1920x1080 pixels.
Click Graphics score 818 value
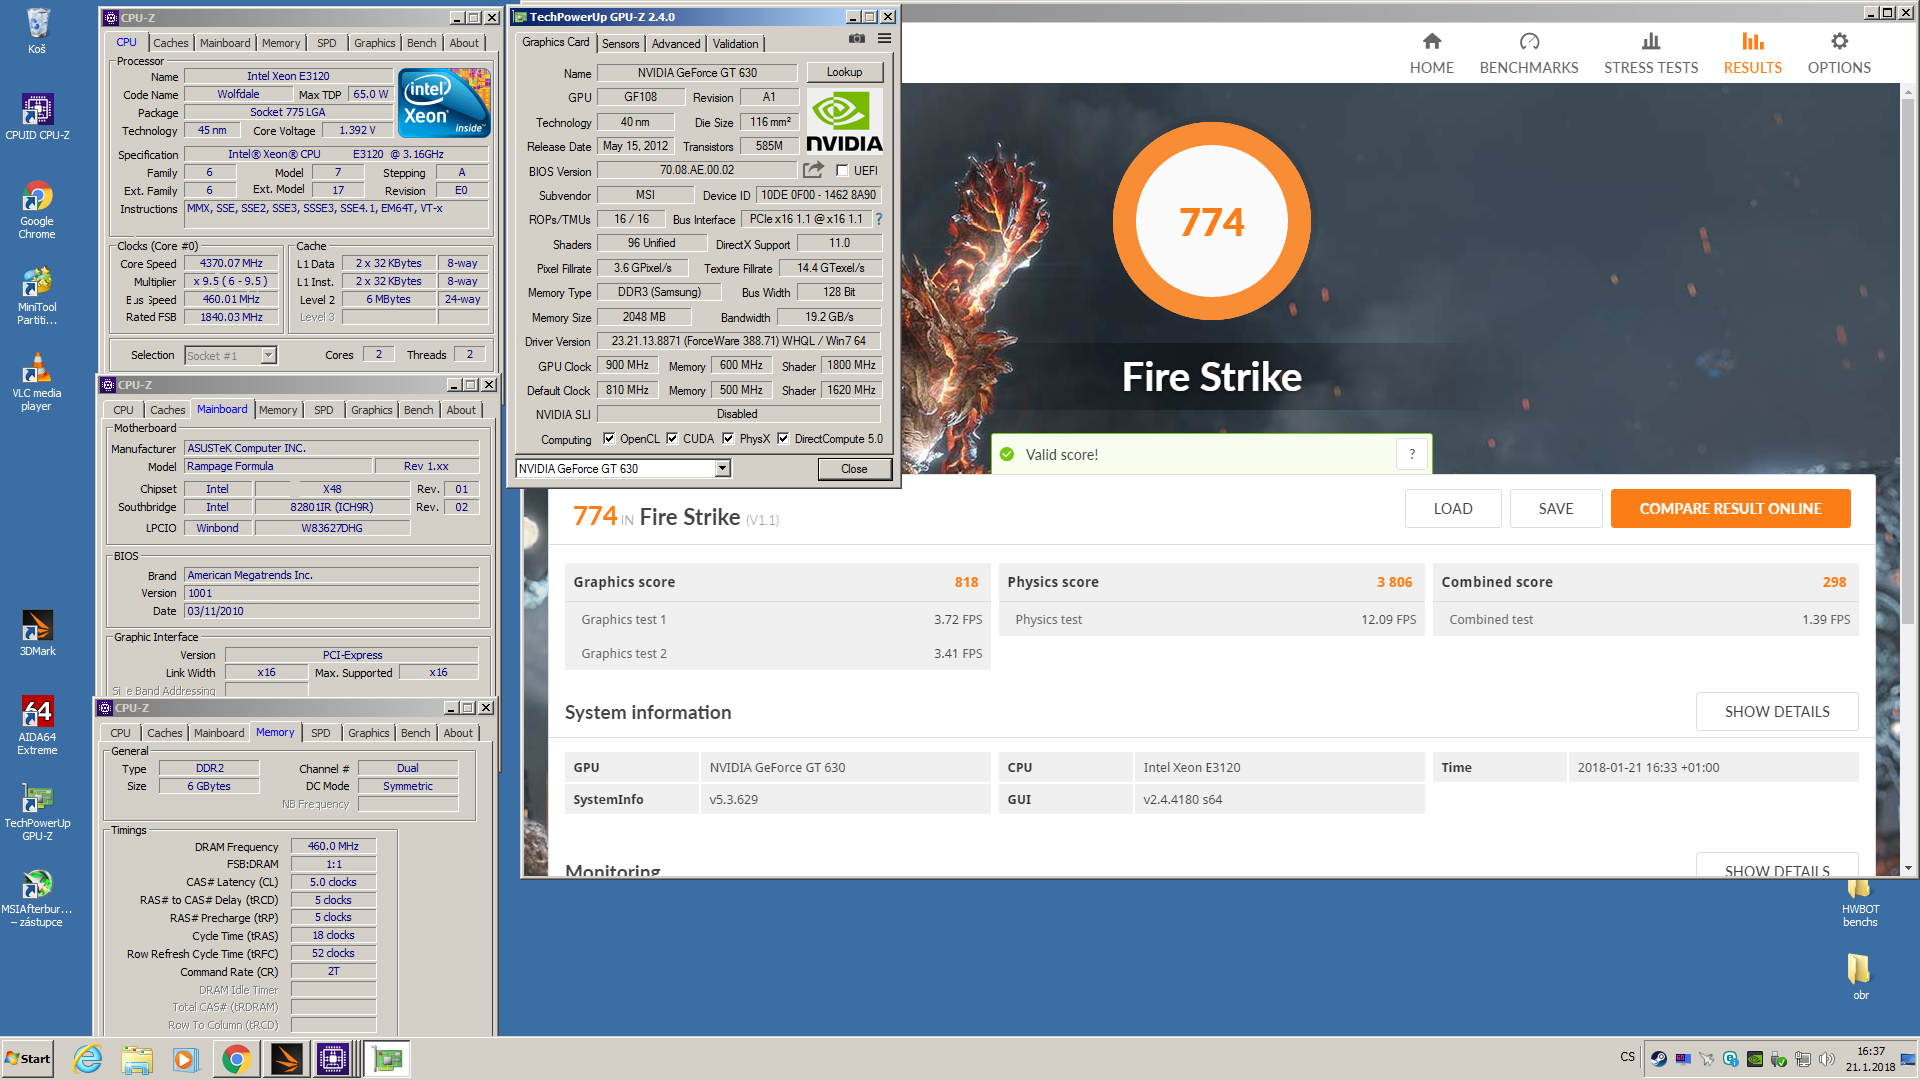(966, 582)
